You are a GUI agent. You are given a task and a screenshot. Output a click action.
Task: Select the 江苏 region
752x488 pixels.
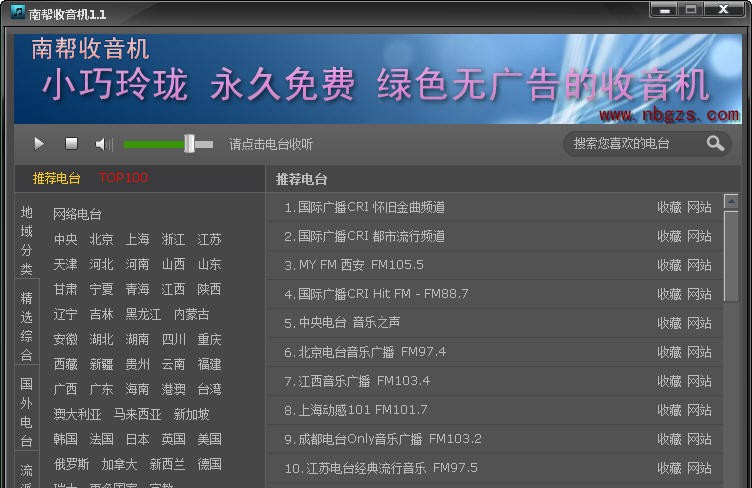pos(209,239)
